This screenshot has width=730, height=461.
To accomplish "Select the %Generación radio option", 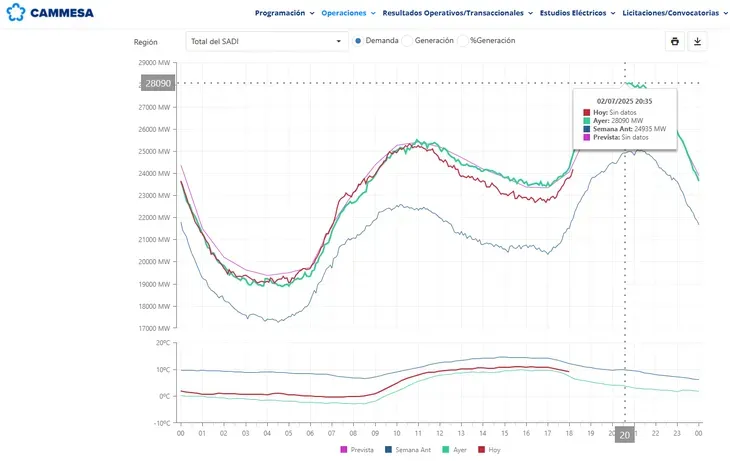I will click(x=463, y=41).
